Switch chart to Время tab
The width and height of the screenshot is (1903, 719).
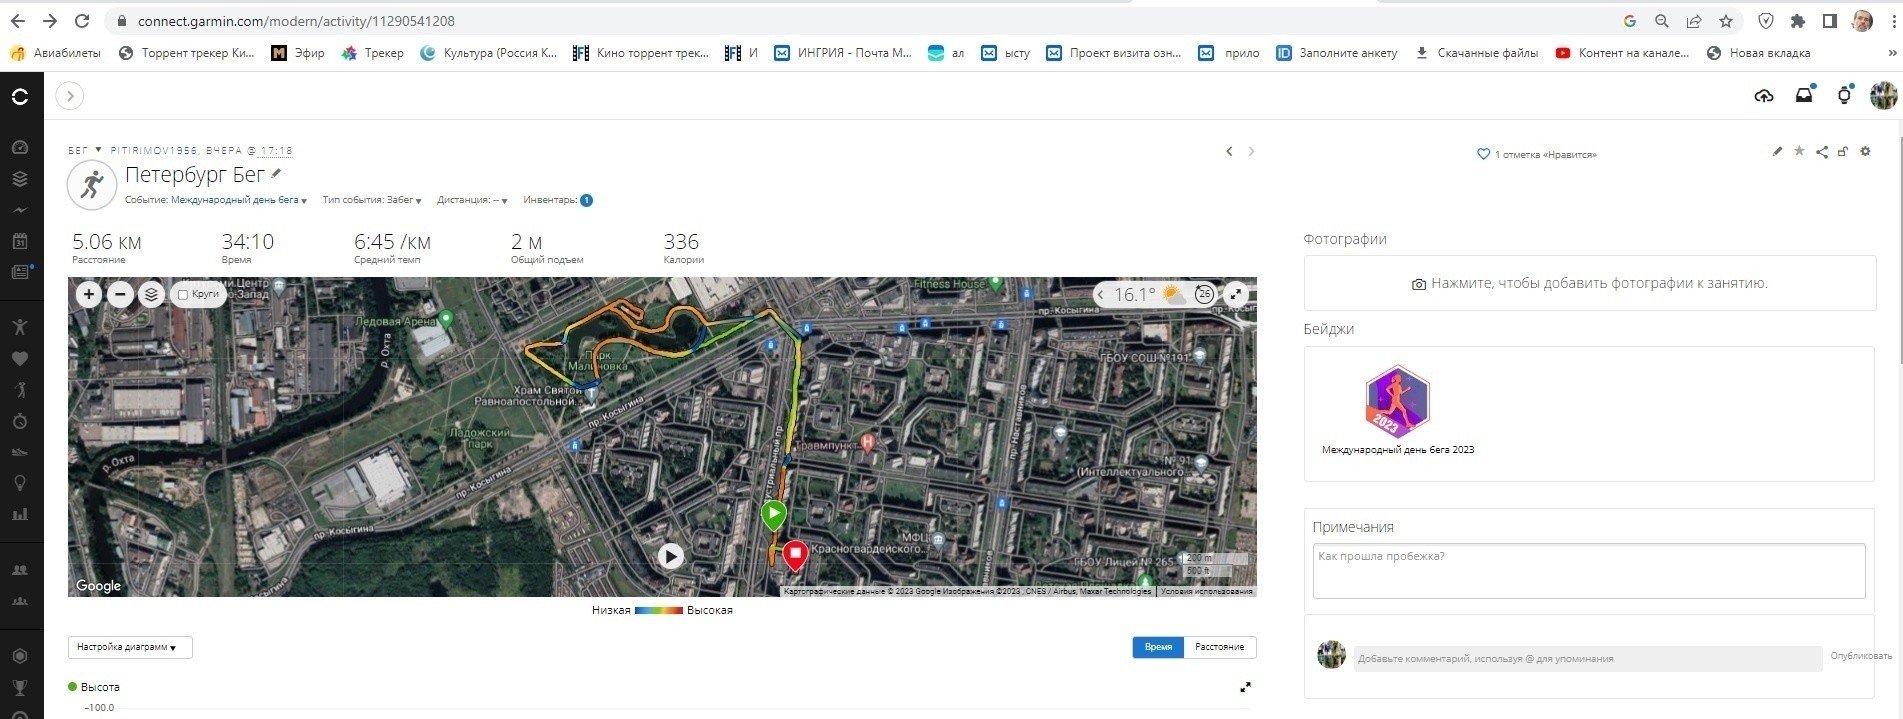coord(1158,647)
